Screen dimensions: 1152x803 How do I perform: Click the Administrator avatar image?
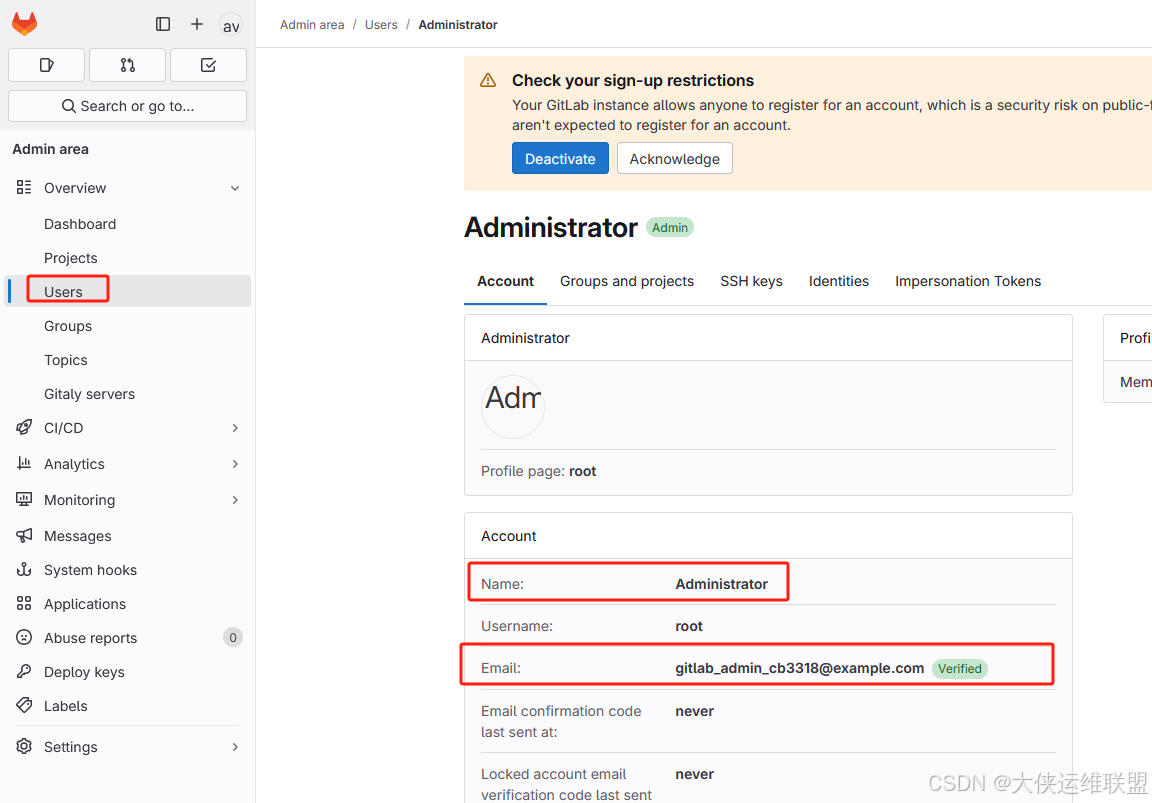pos(513,406)
